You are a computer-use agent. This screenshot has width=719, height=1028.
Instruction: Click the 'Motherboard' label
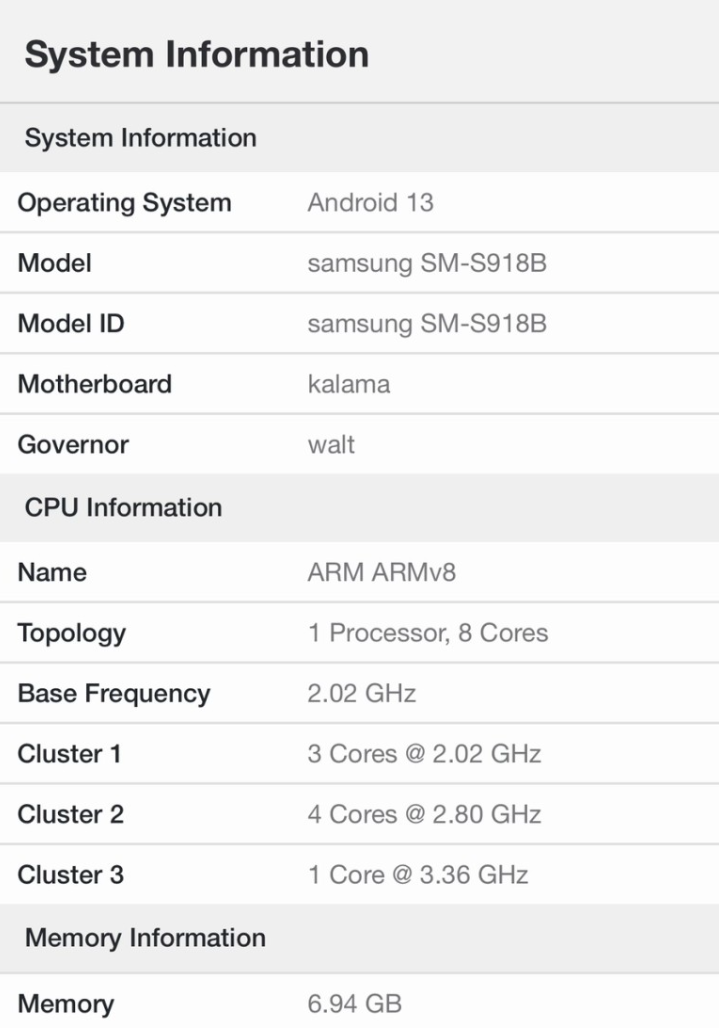pos(94,384)
